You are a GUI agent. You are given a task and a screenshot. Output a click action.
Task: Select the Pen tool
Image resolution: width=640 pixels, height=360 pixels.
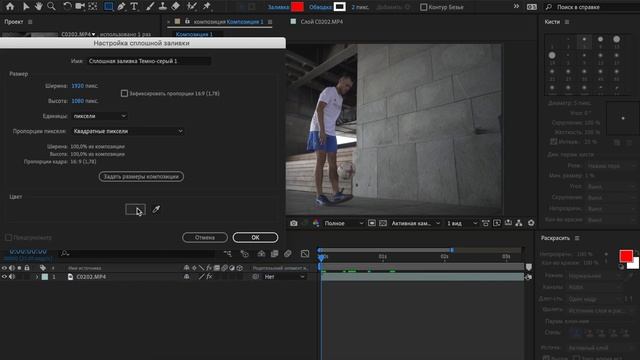coord(122,6)
